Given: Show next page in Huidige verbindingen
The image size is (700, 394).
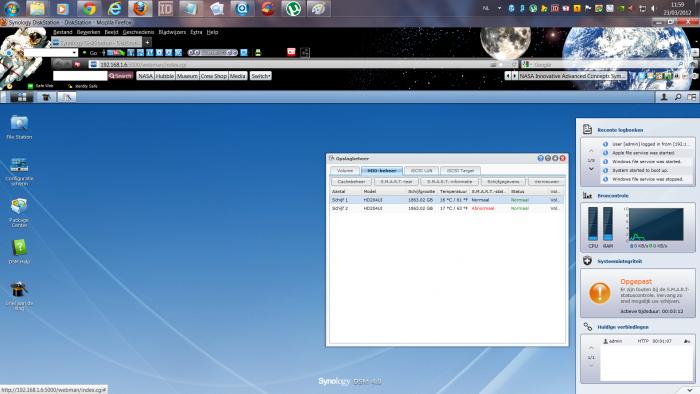Looking at the screenshot, I should click(x=591, y=366).
